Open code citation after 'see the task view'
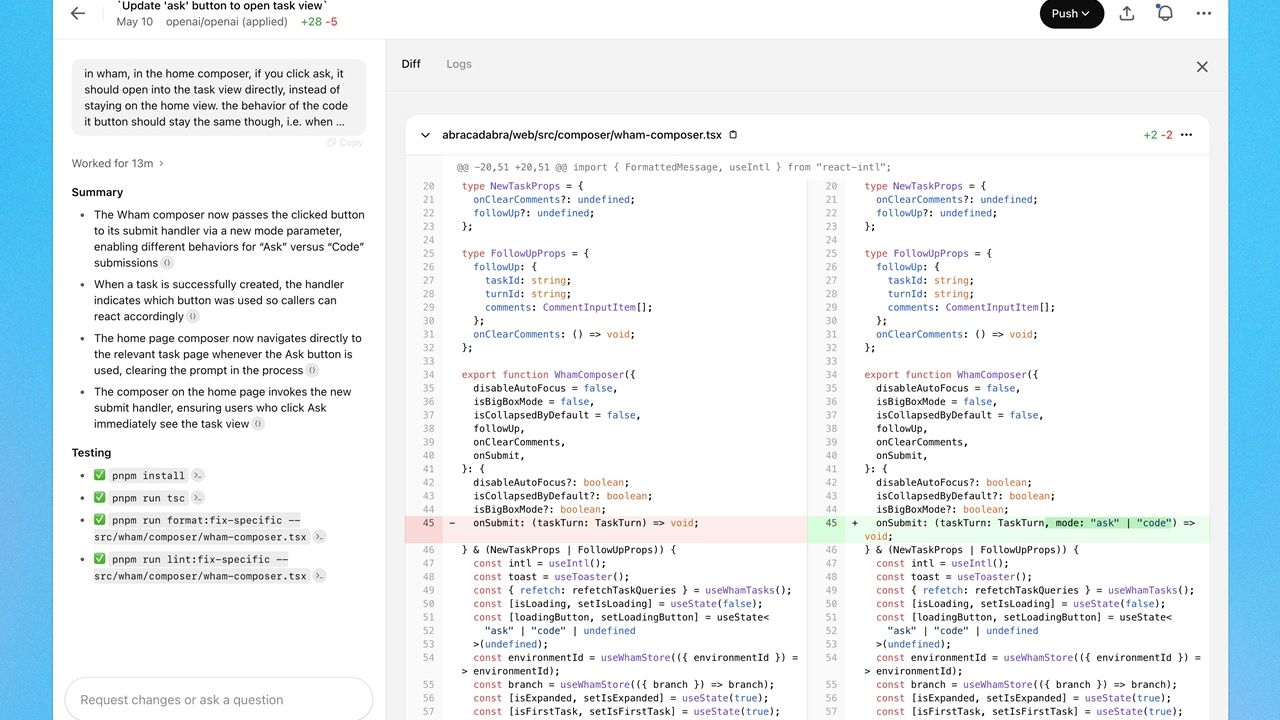Image resolution: width=1280 pixels, height=720 pixels. (x=258, y=424)
